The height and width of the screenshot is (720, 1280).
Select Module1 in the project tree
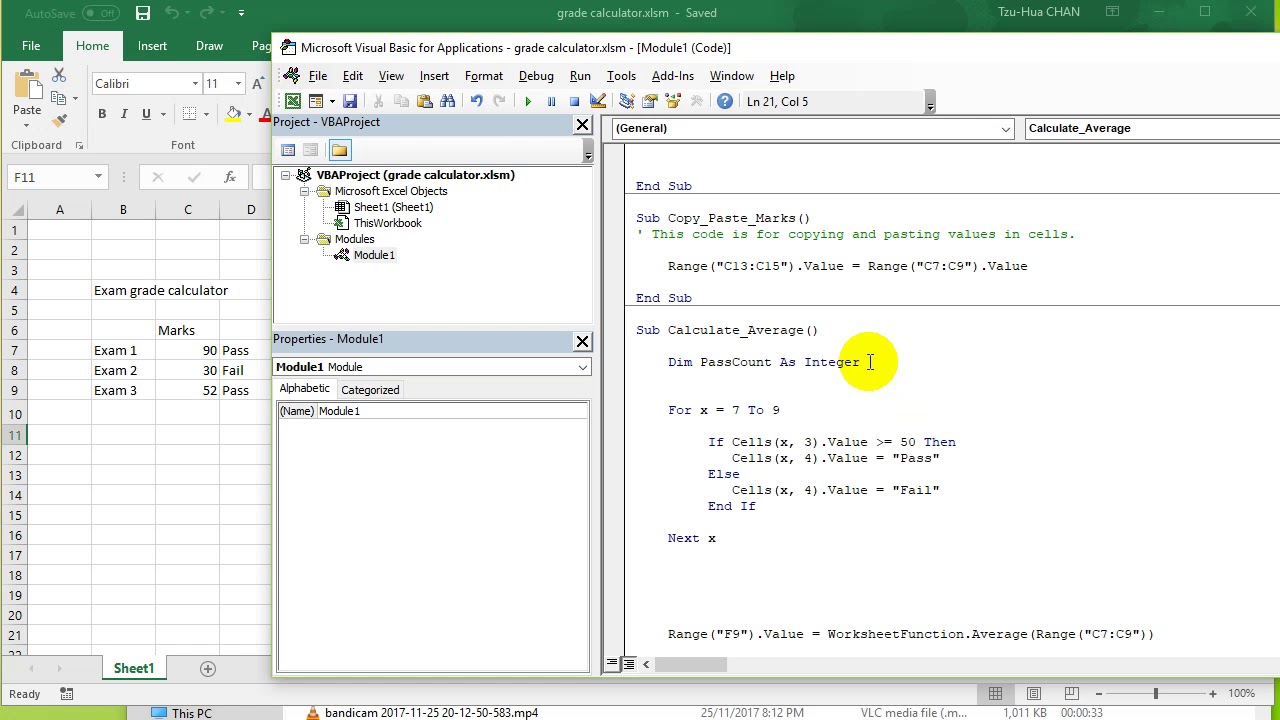coord(374,255)
